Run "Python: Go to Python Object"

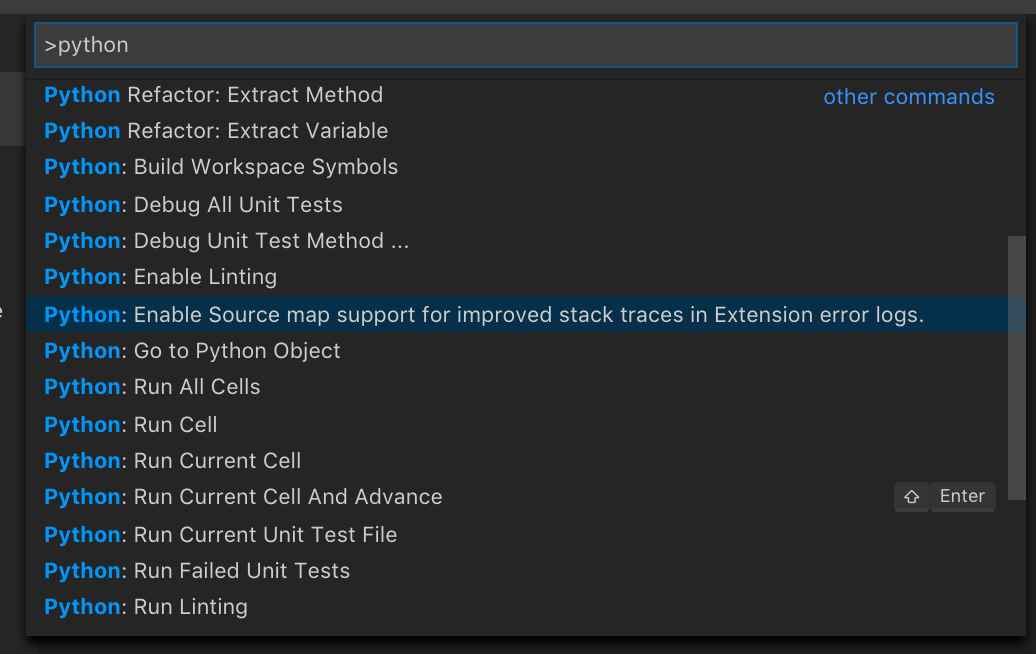coord(191,351)
